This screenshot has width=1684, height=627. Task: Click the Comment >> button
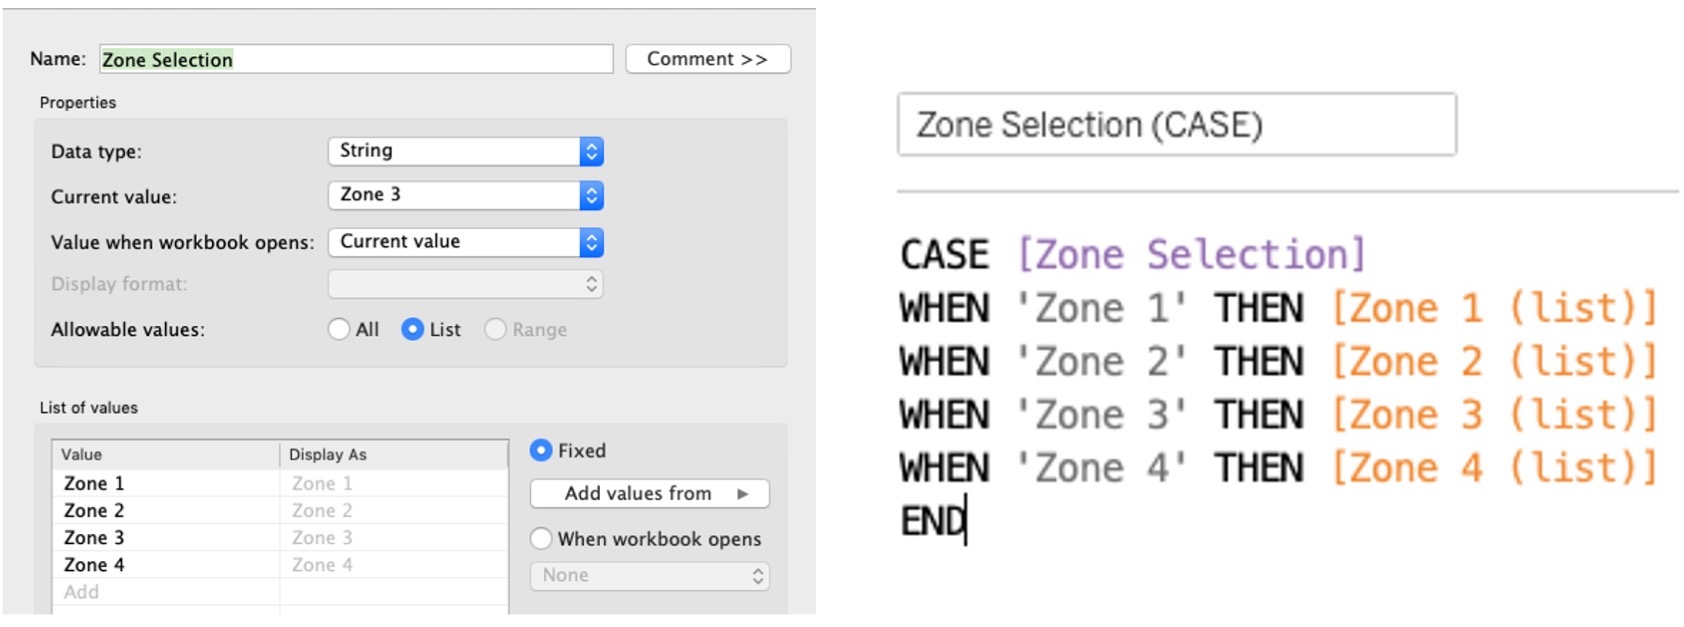(708, 59)
